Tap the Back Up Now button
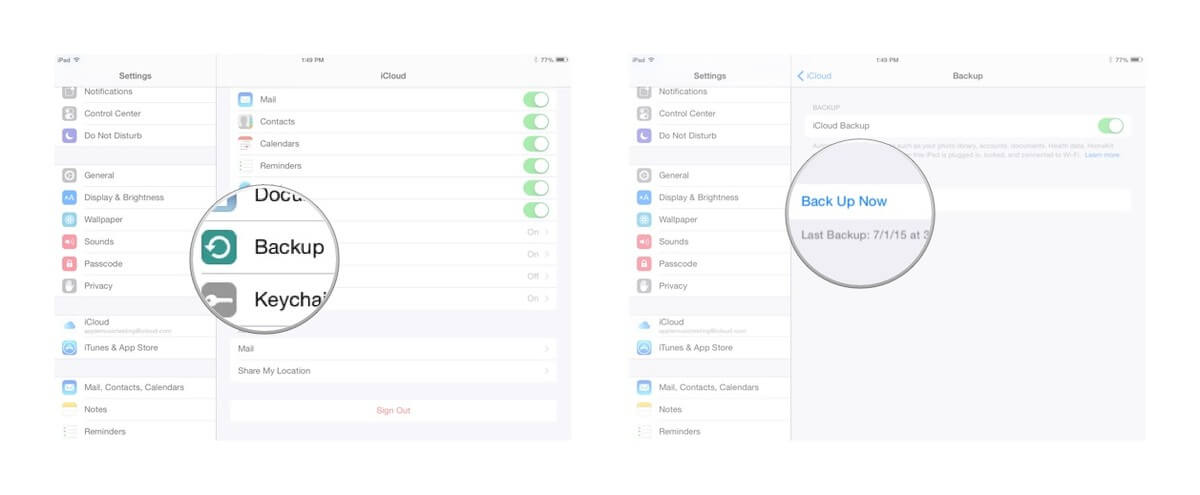The image size is (1200, 495). pos(844,201)
